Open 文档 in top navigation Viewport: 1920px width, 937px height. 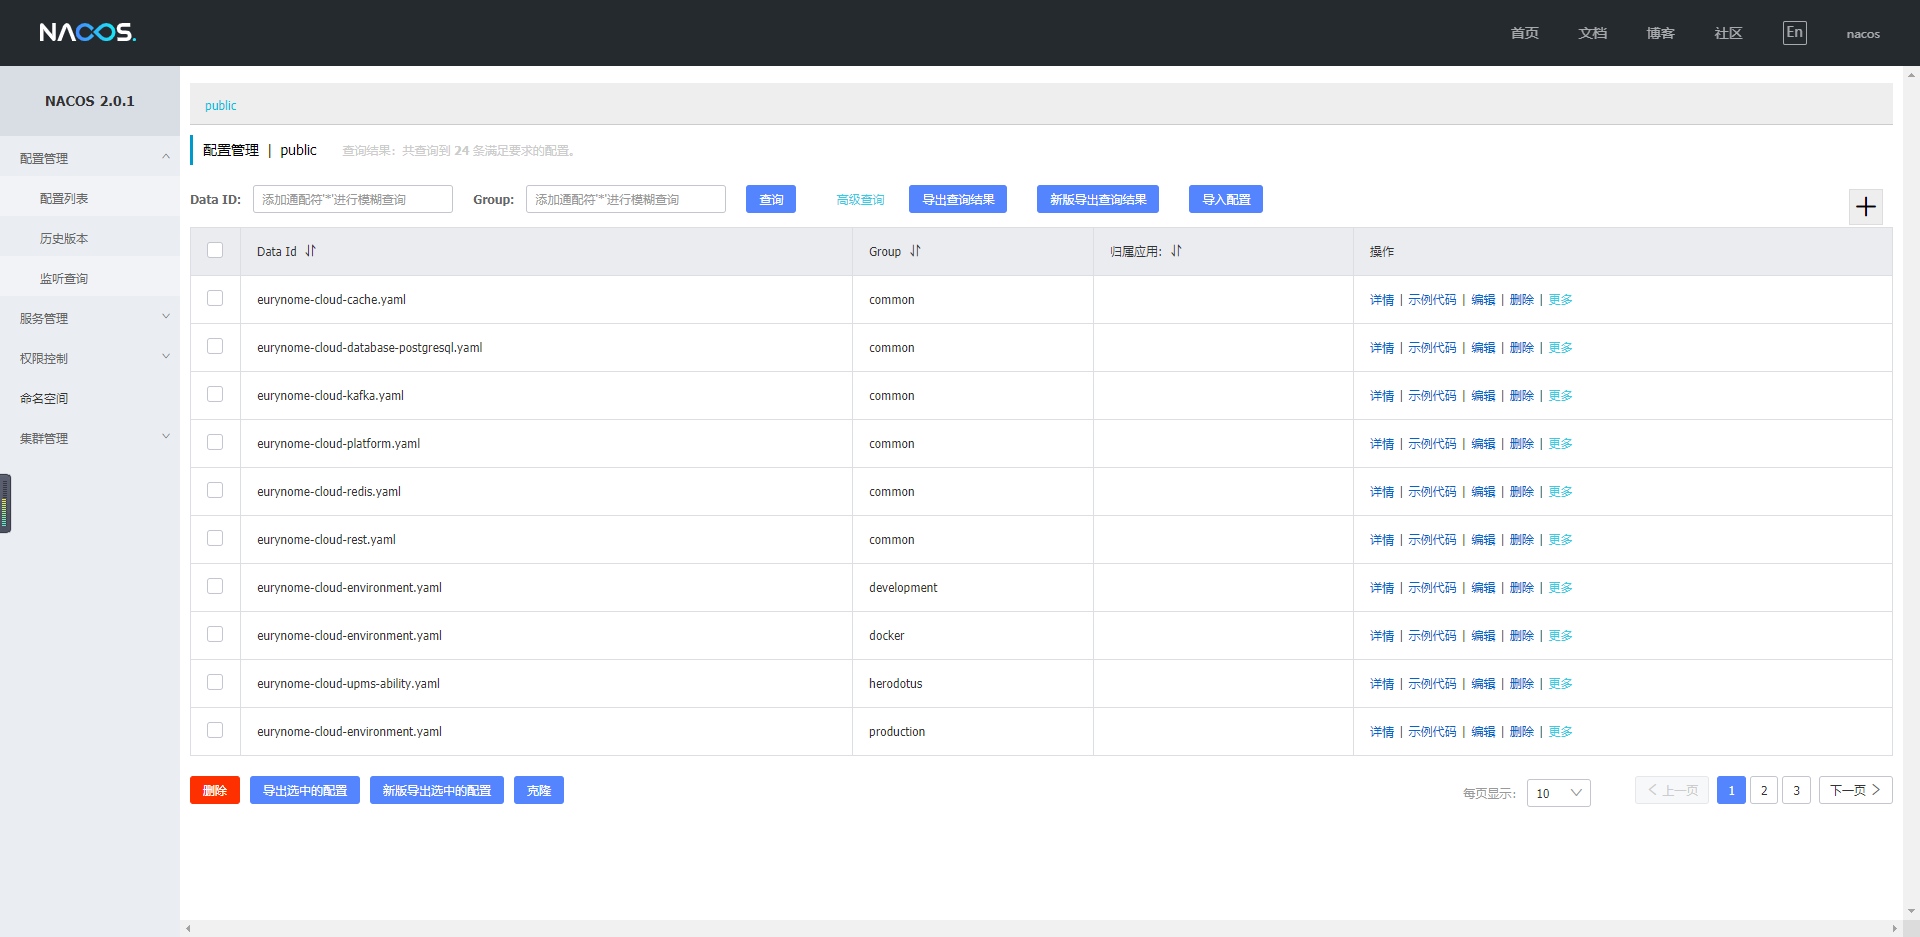point(1592,33)
